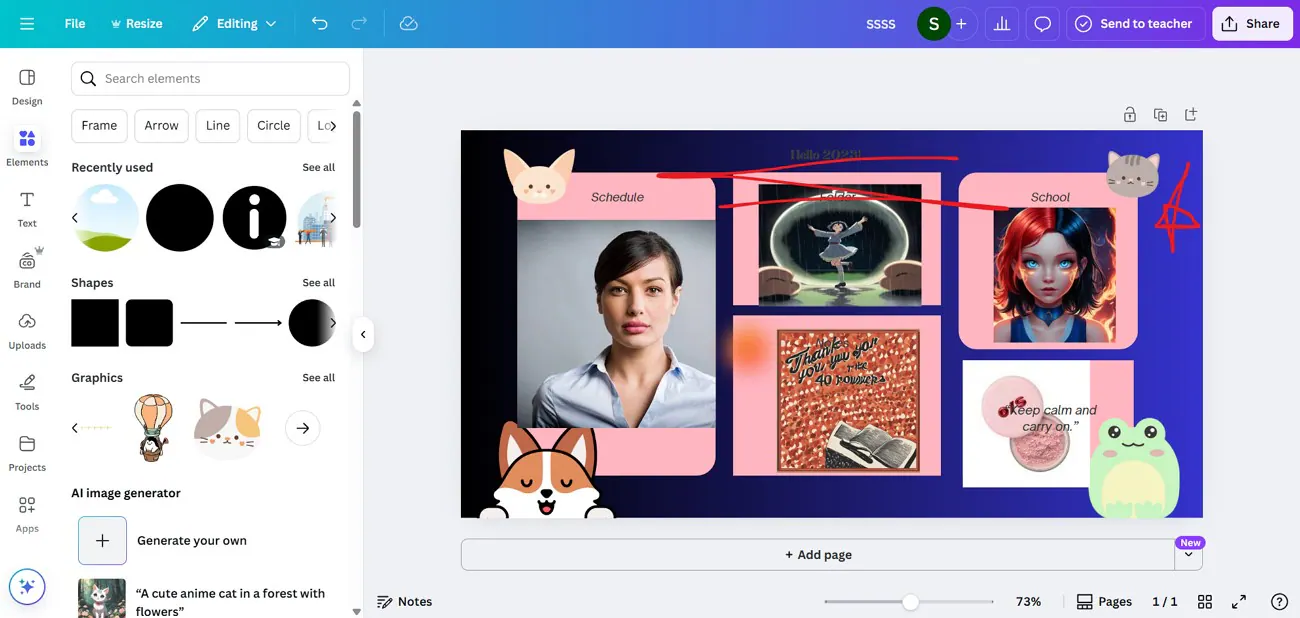Add new page icon above canvas
The width and height of the screenshot is (1300, 618).
[x=1191, y=115]
